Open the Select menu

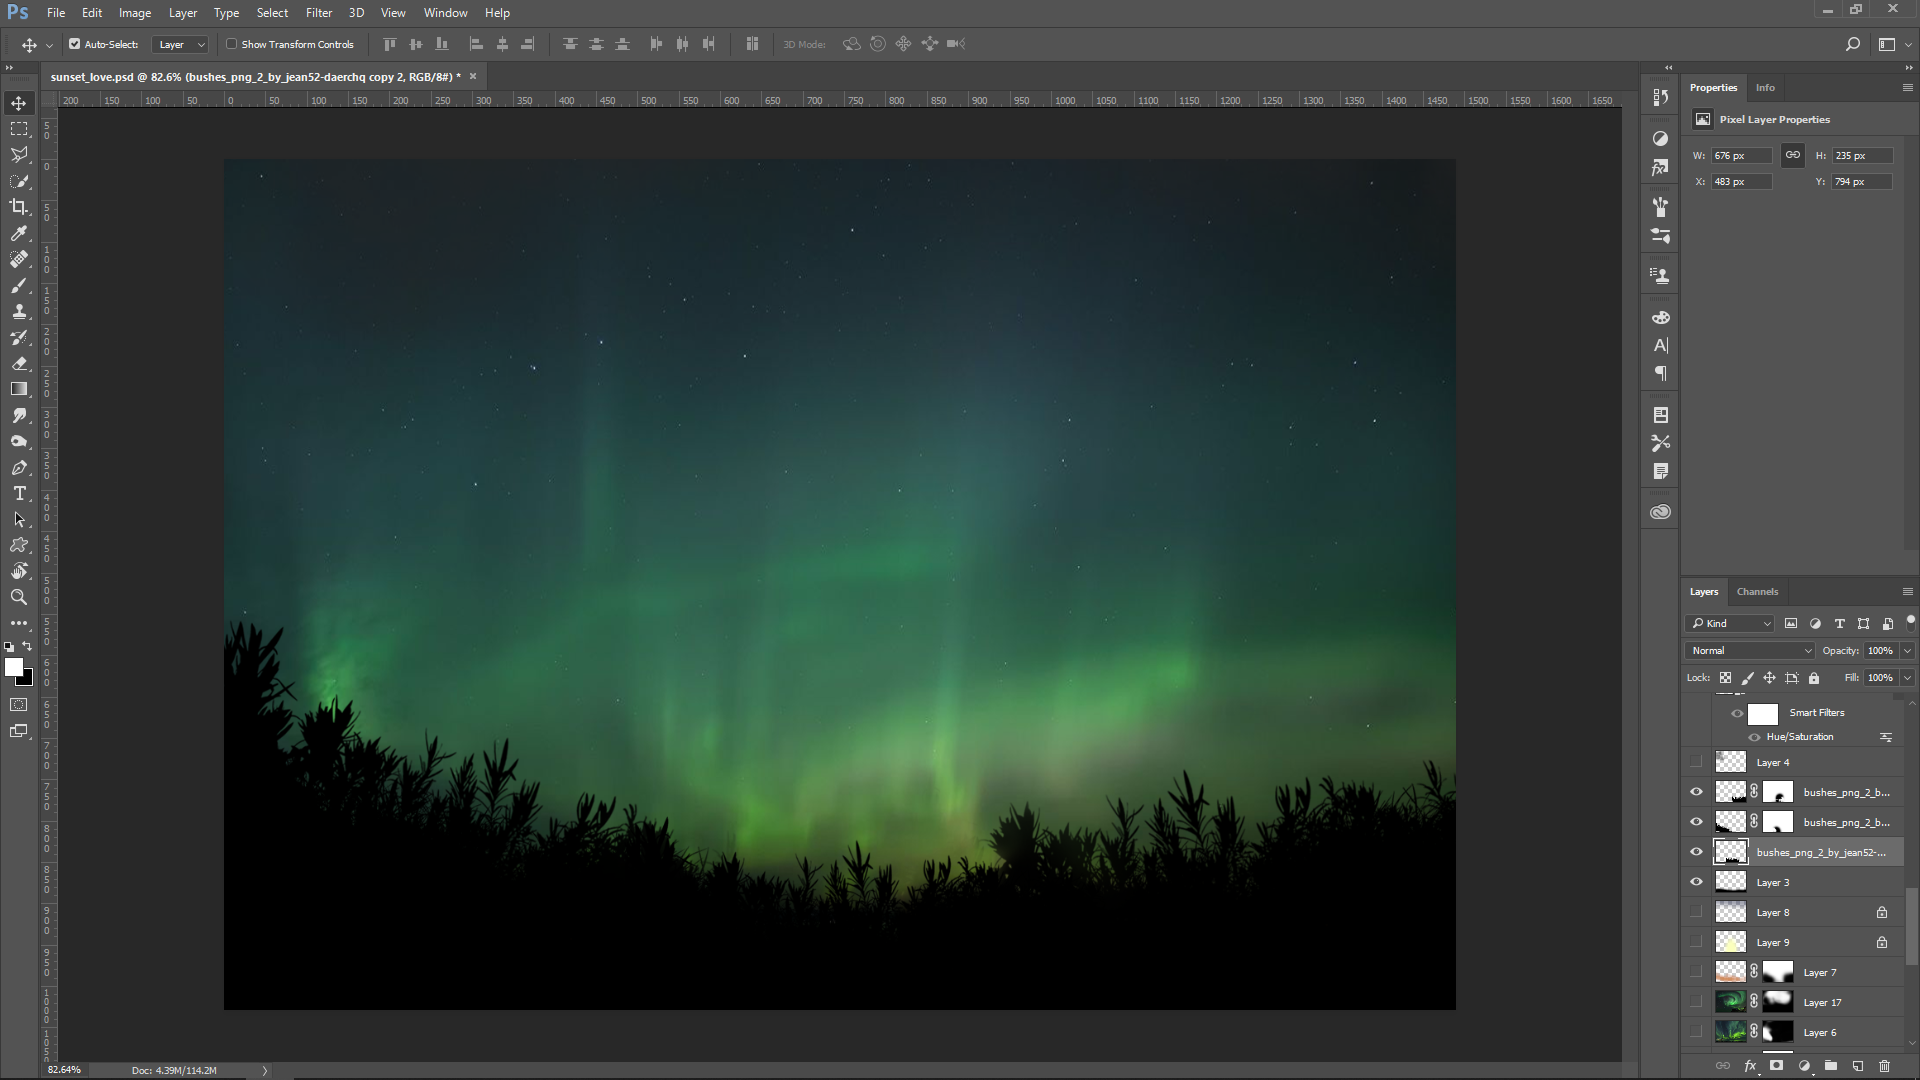[x=272, y=12]
